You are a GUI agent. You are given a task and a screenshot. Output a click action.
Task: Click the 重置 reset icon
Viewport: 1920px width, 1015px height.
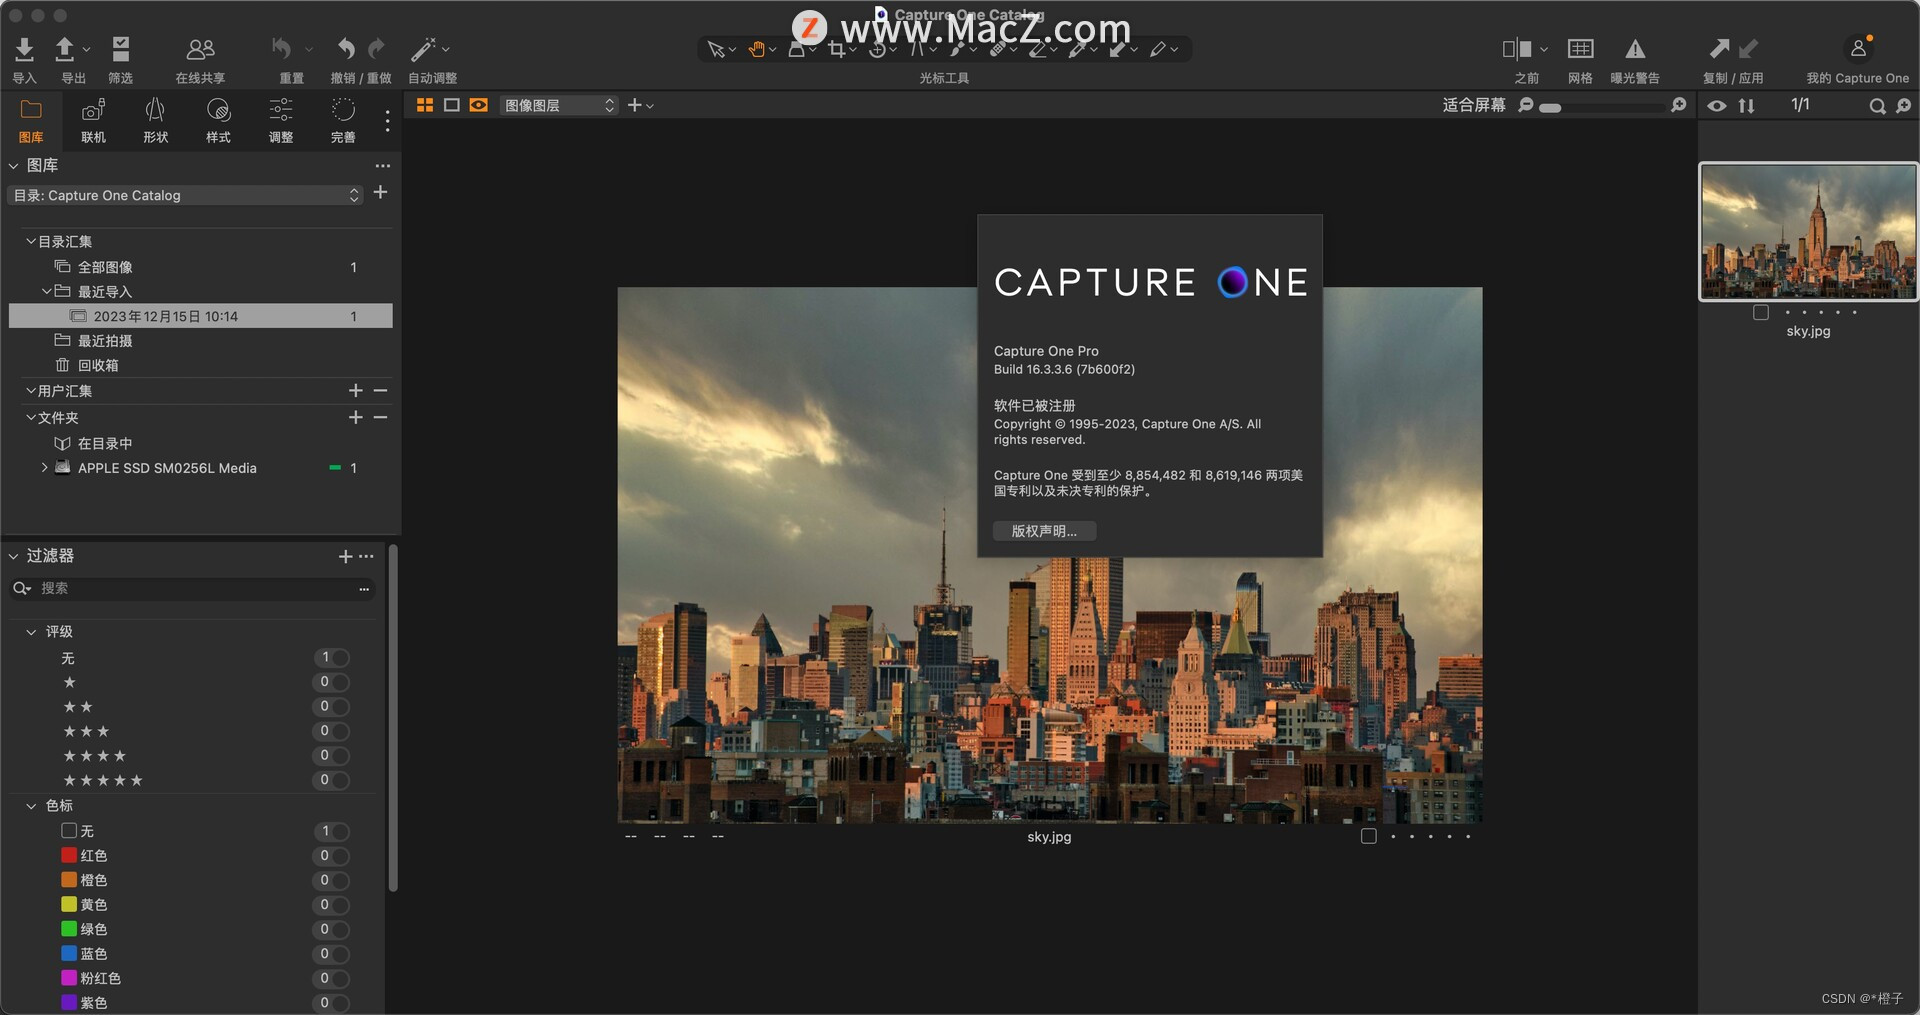pos(282,49)
